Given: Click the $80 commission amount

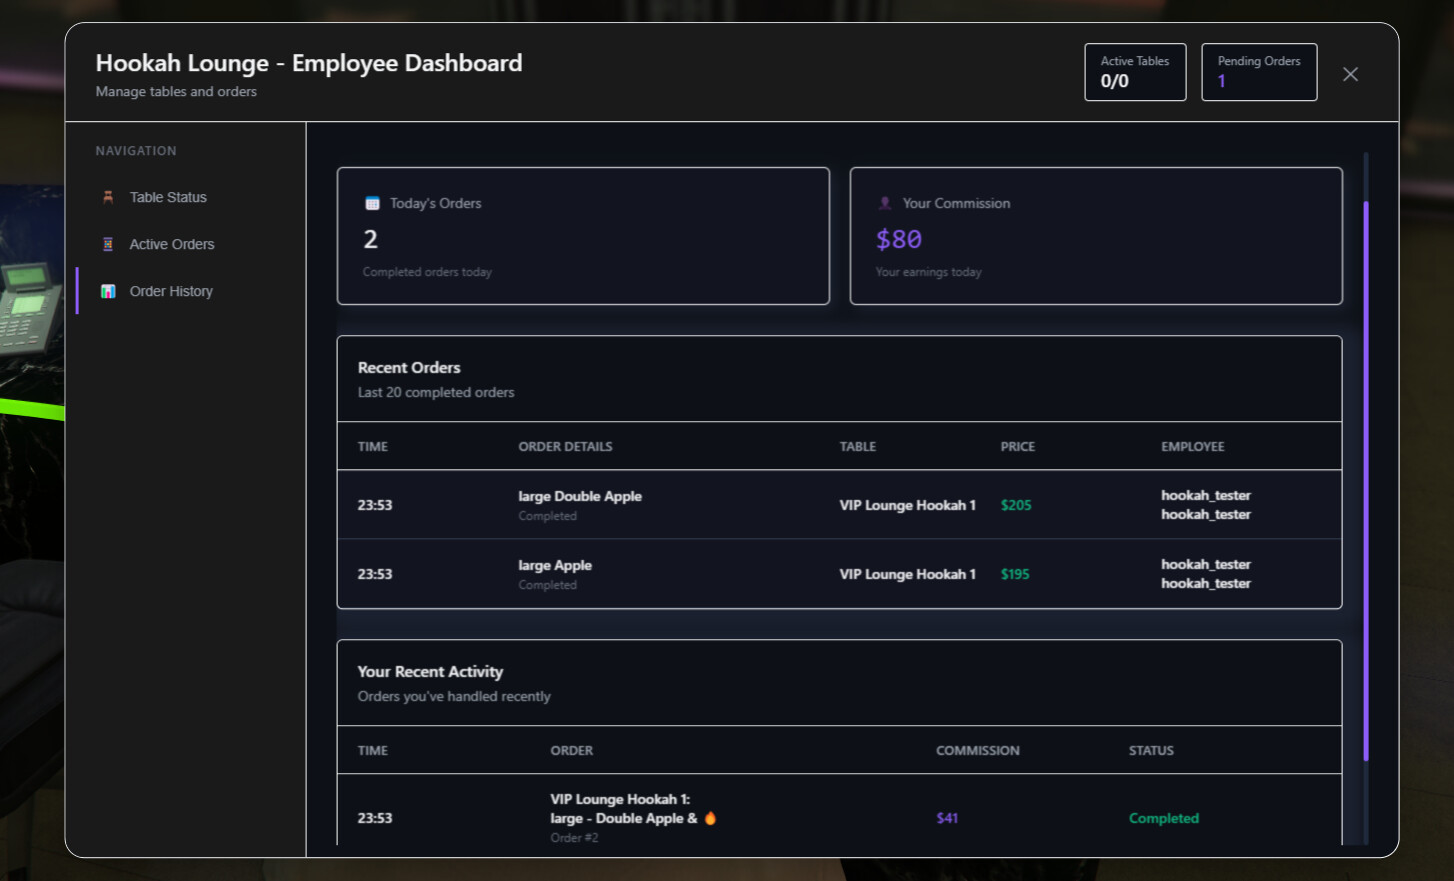Looking at the screenshot, I should [x=899, y=240].
